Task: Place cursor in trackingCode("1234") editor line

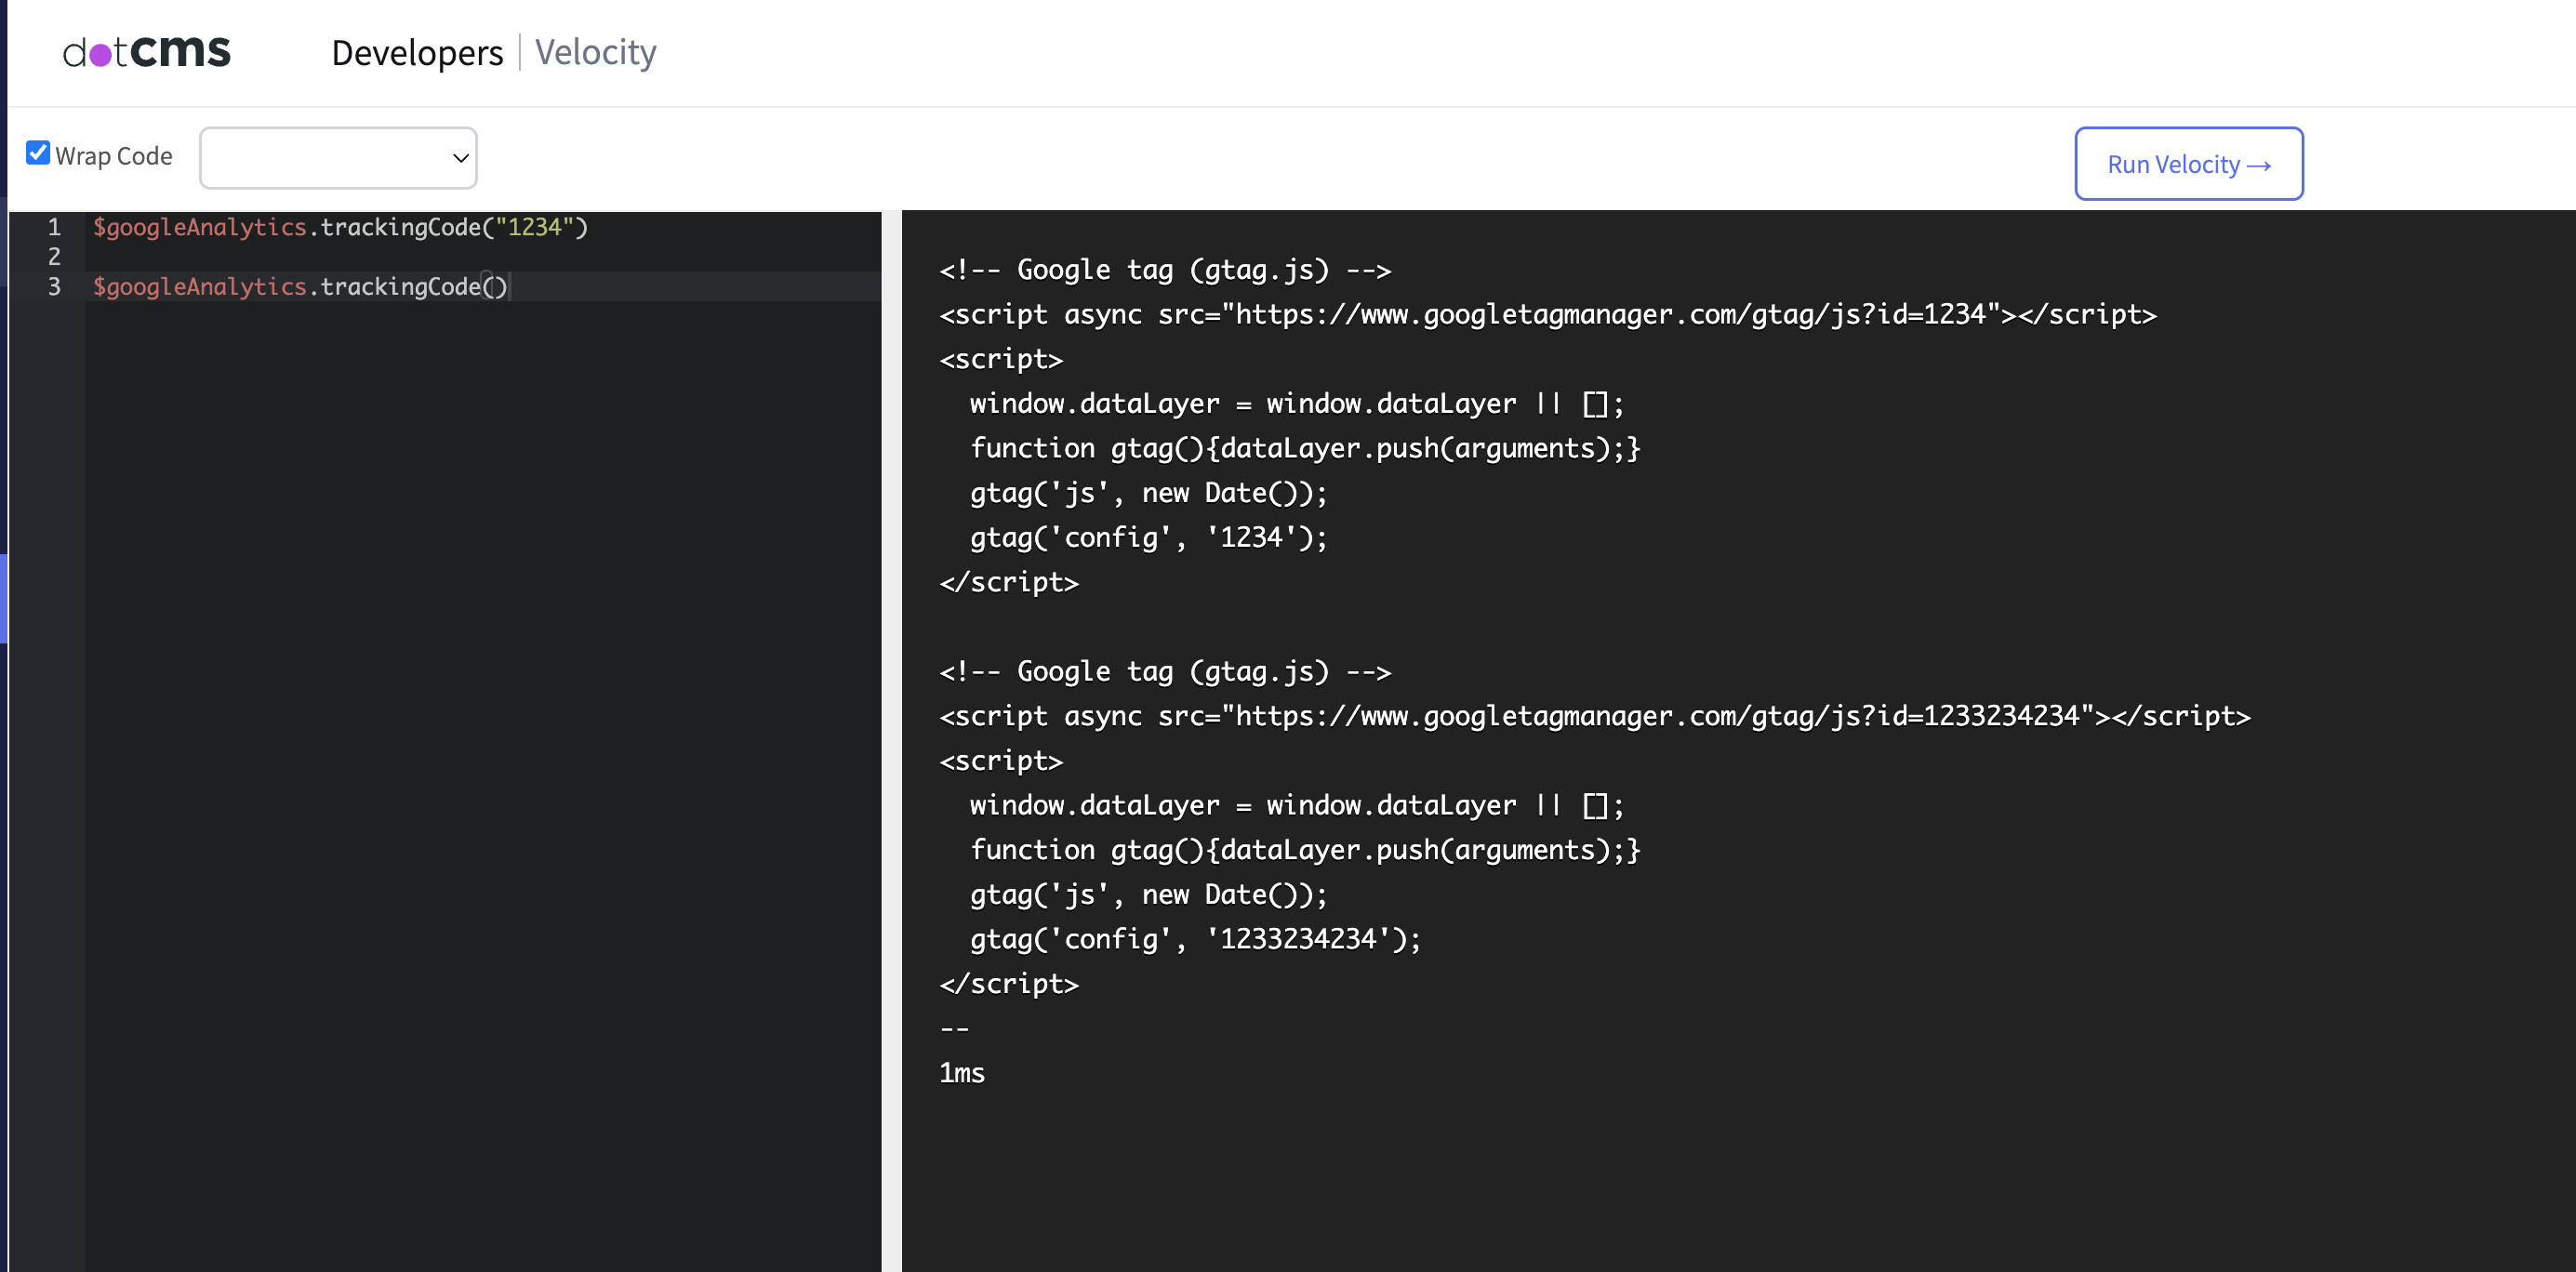Action: [x=340, y=227]
